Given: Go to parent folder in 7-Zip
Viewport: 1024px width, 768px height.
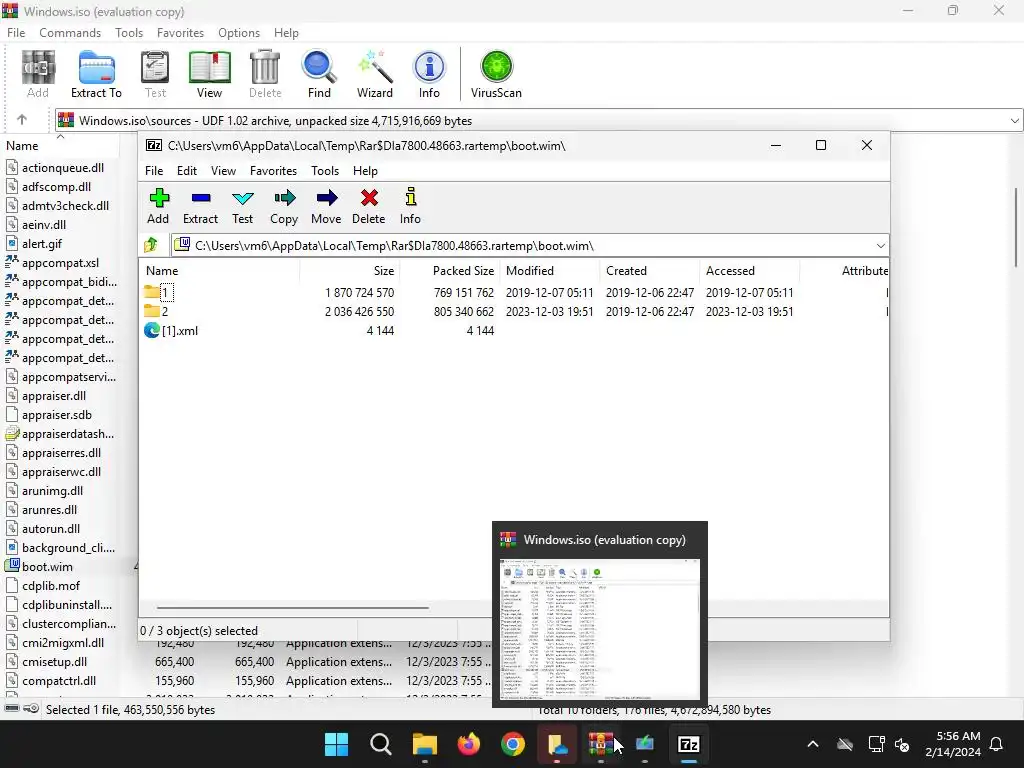Looking at the screenshot, I should click(152, 245).
